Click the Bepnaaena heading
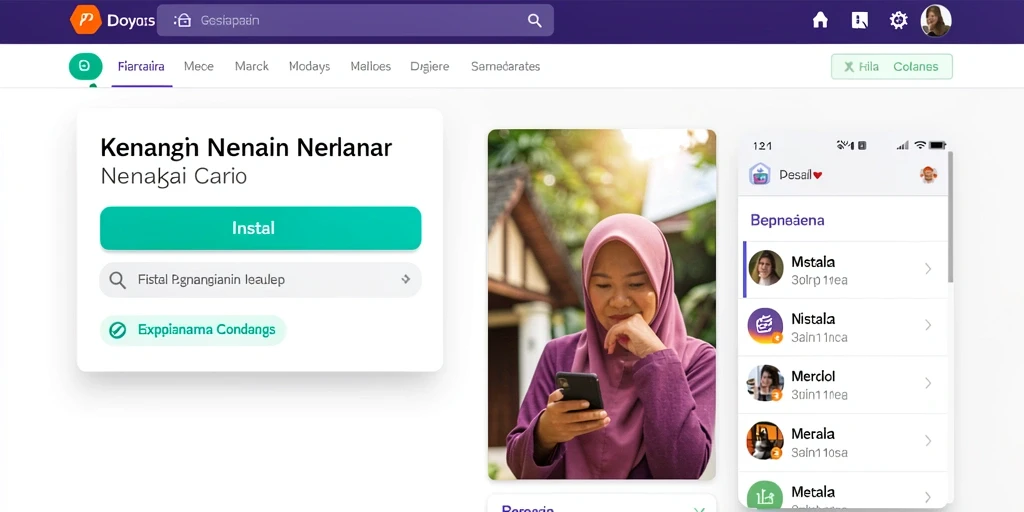This screenshot has height=512, width=1024. [x=787, y=220]
